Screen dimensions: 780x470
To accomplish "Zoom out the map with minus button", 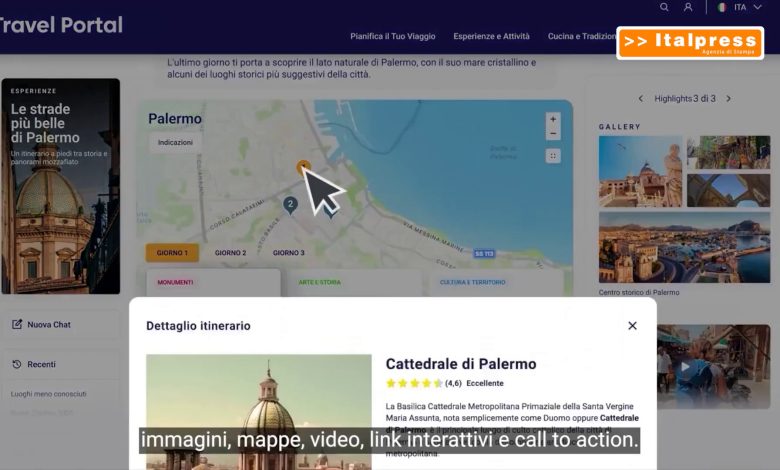I will pos(553,133).
